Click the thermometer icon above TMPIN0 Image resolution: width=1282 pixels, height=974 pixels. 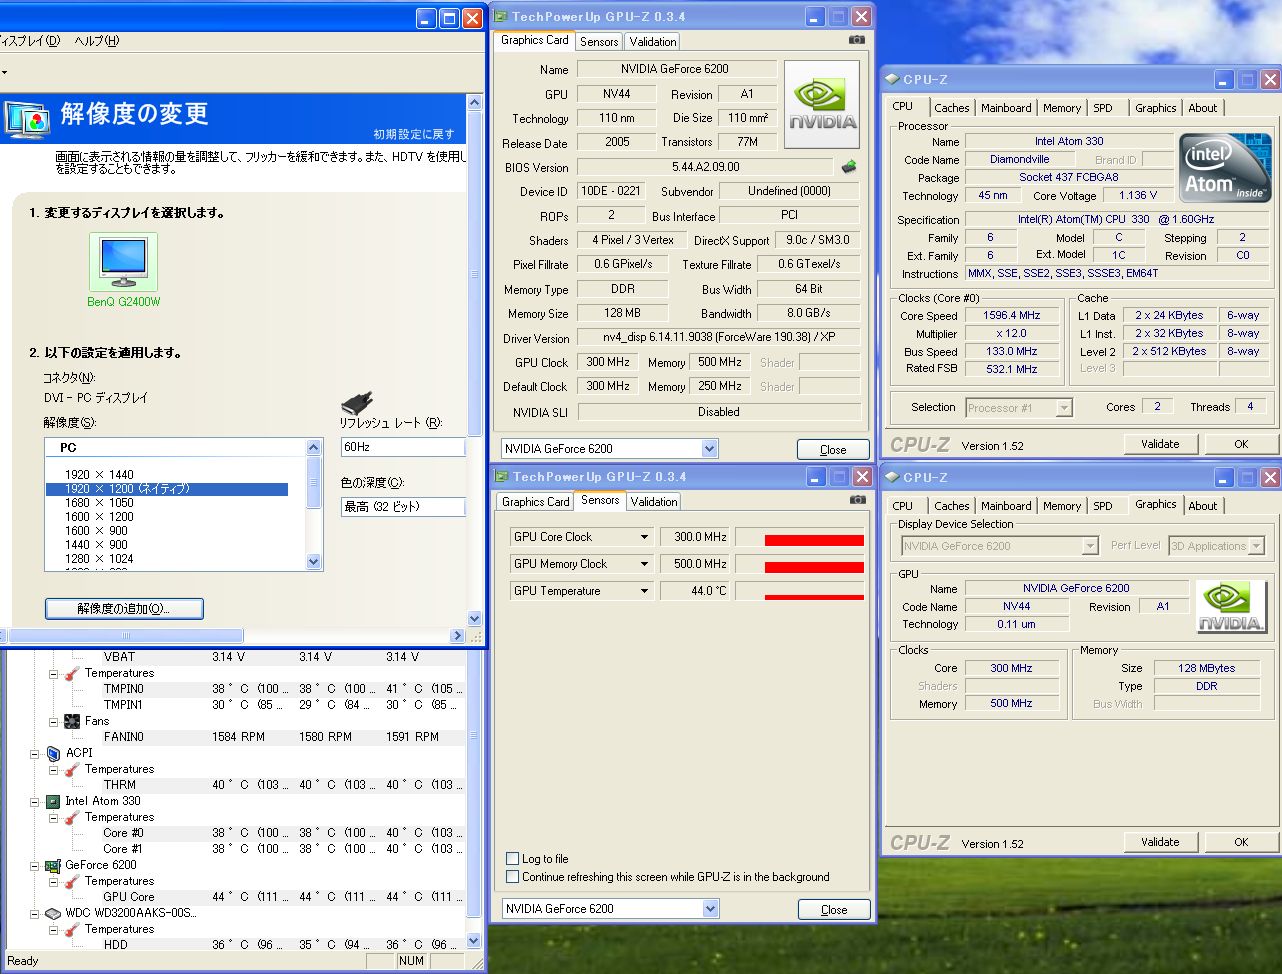pos(72,673)
